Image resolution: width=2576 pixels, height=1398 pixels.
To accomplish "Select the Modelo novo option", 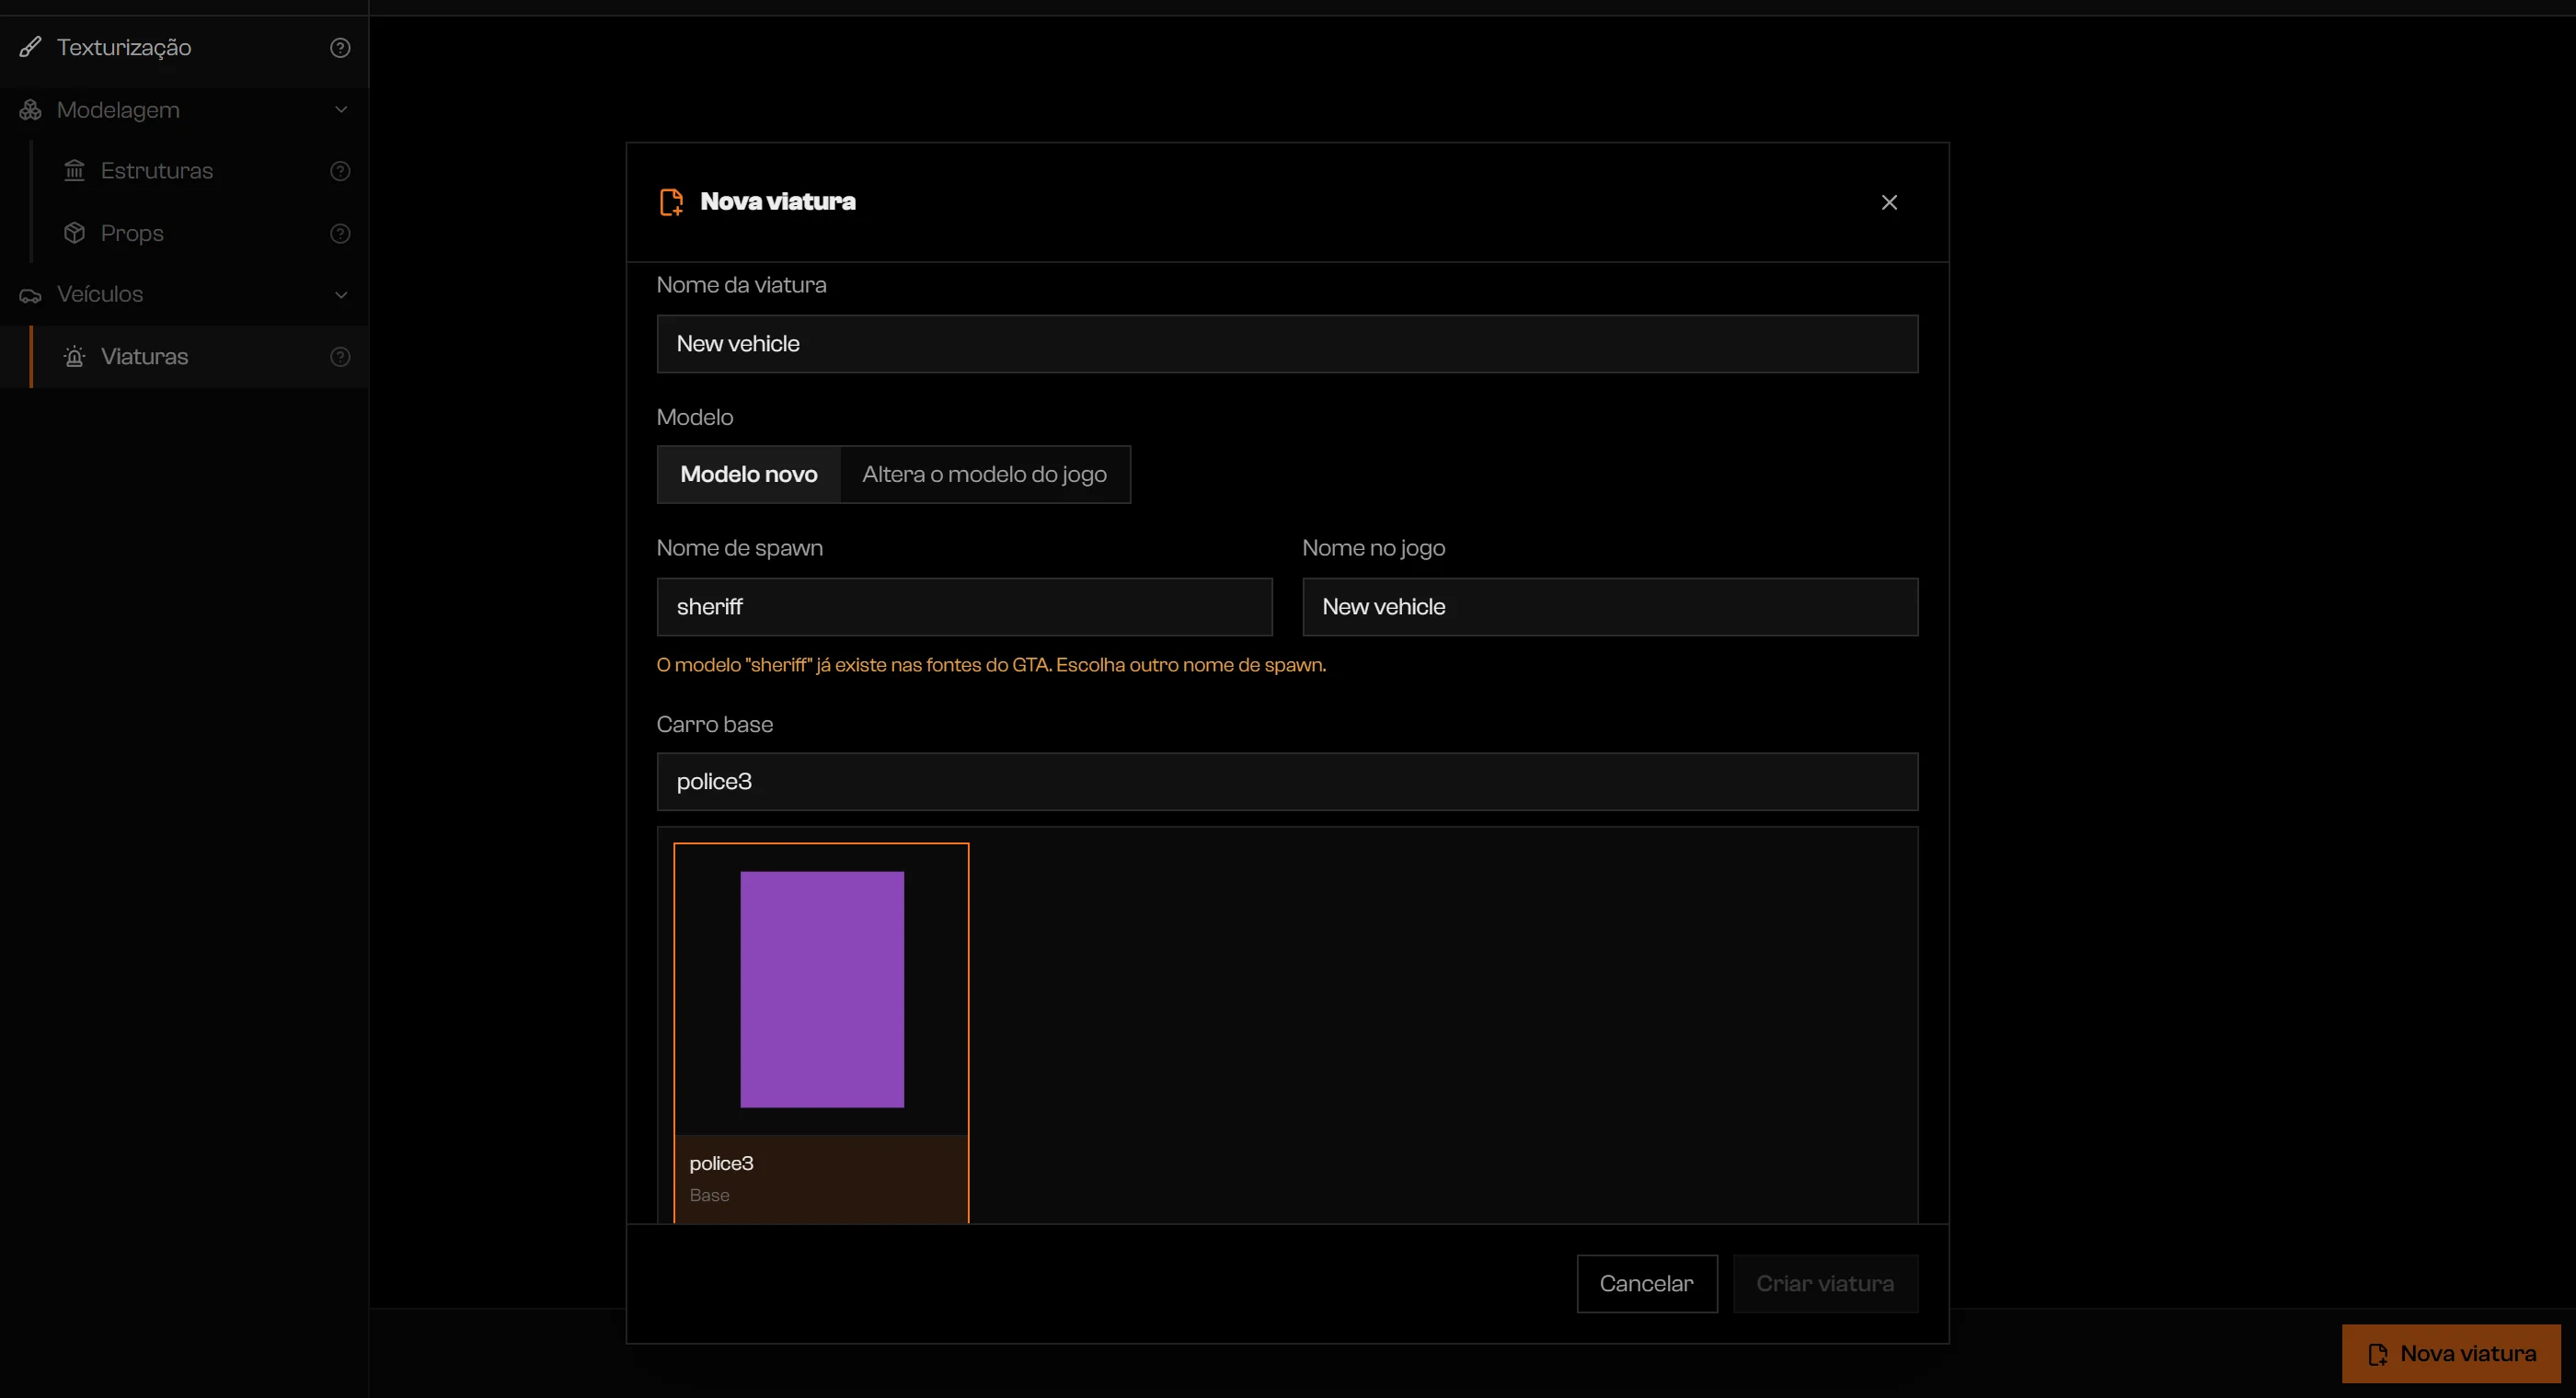I will point(749,474).
